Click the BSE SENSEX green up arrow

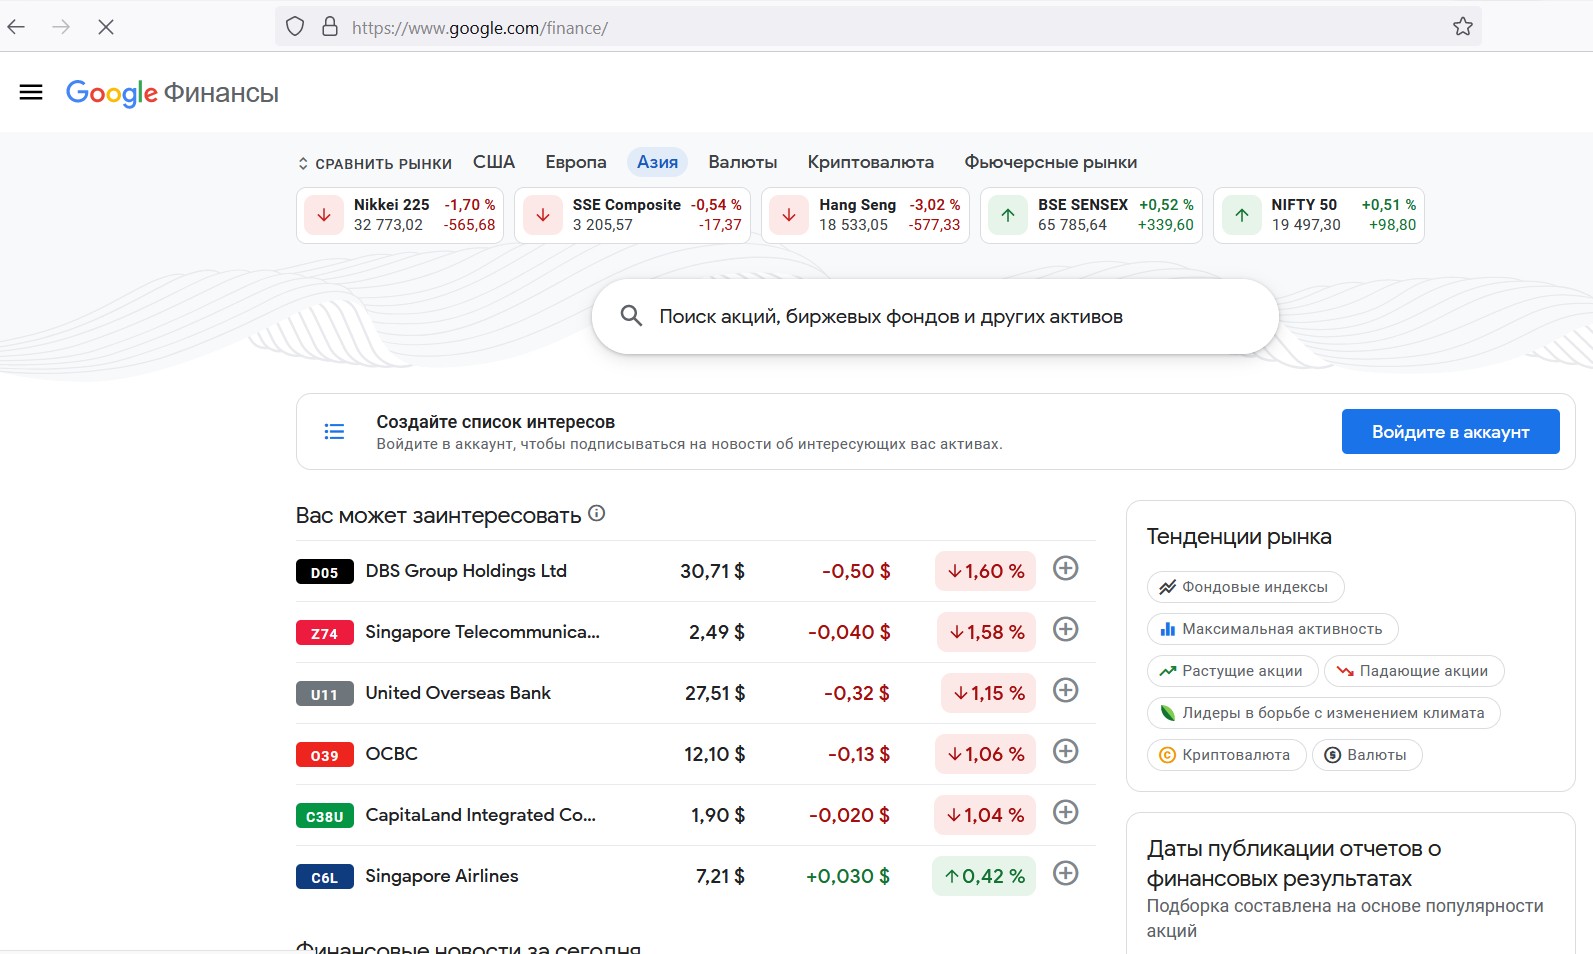tap(1008, 215)
